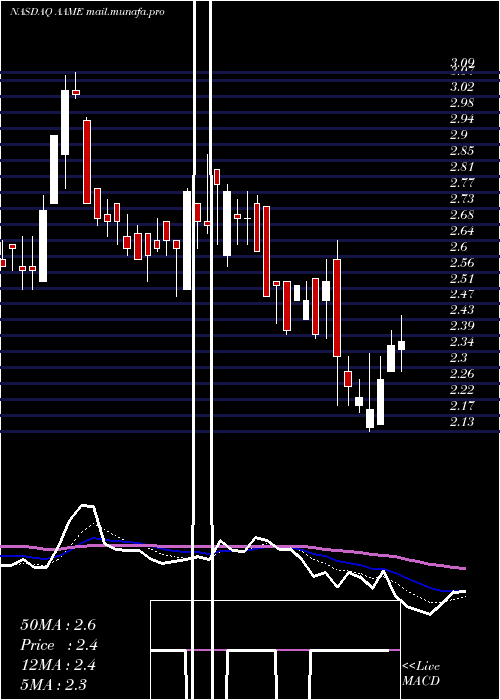Click the 2.51 price axis label
500x700 pixels.
click(x=462, y=279)
